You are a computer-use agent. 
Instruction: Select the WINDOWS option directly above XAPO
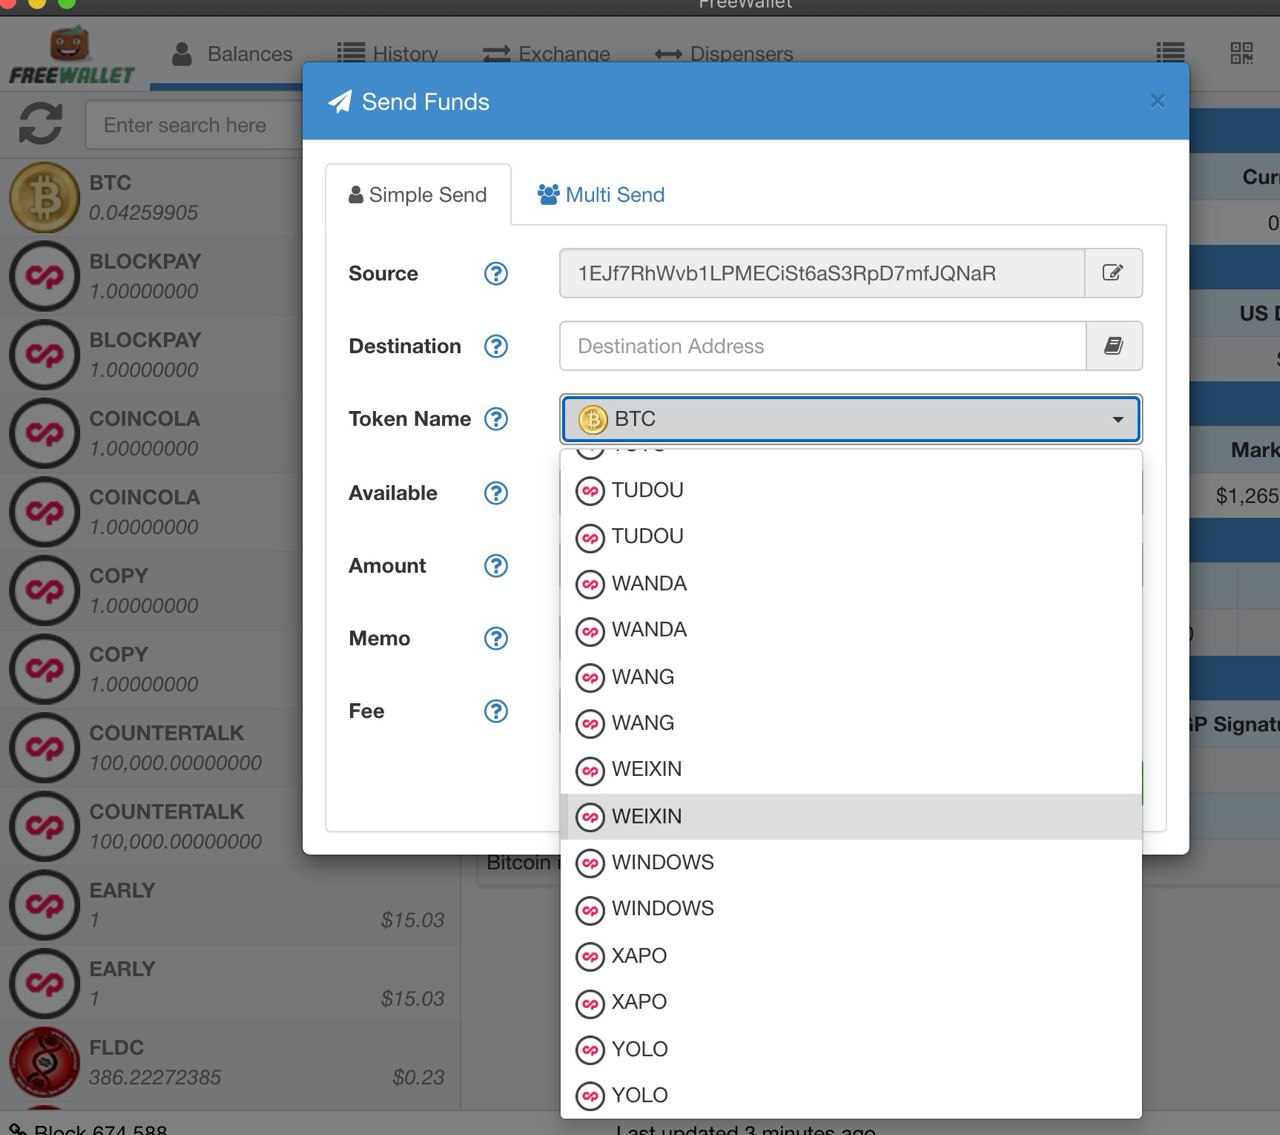(851, 909)
